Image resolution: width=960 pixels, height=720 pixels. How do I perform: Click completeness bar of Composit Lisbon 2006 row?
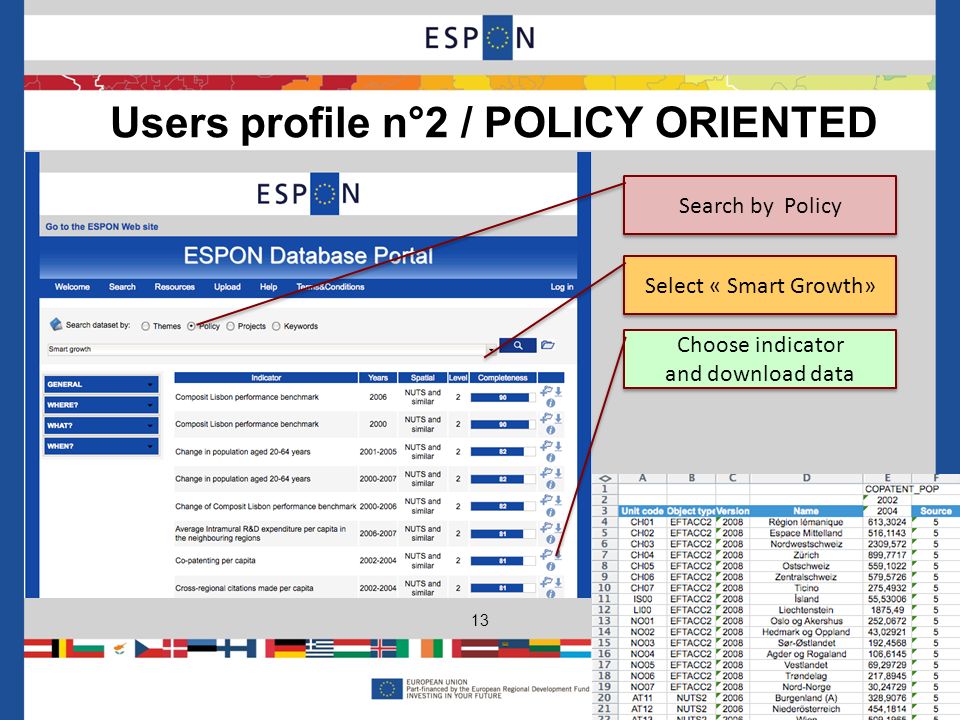click(x=503, y=397)
